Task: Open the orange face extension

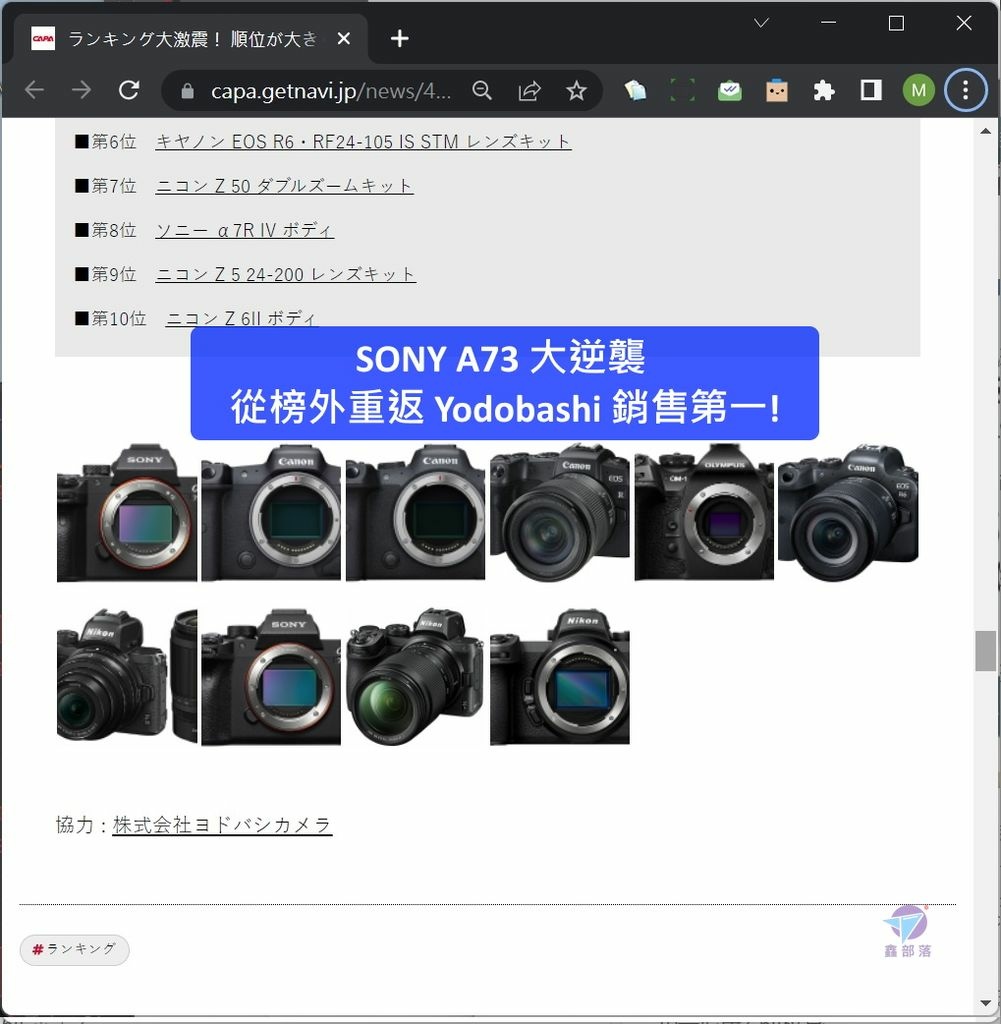Action: point(776,90)
